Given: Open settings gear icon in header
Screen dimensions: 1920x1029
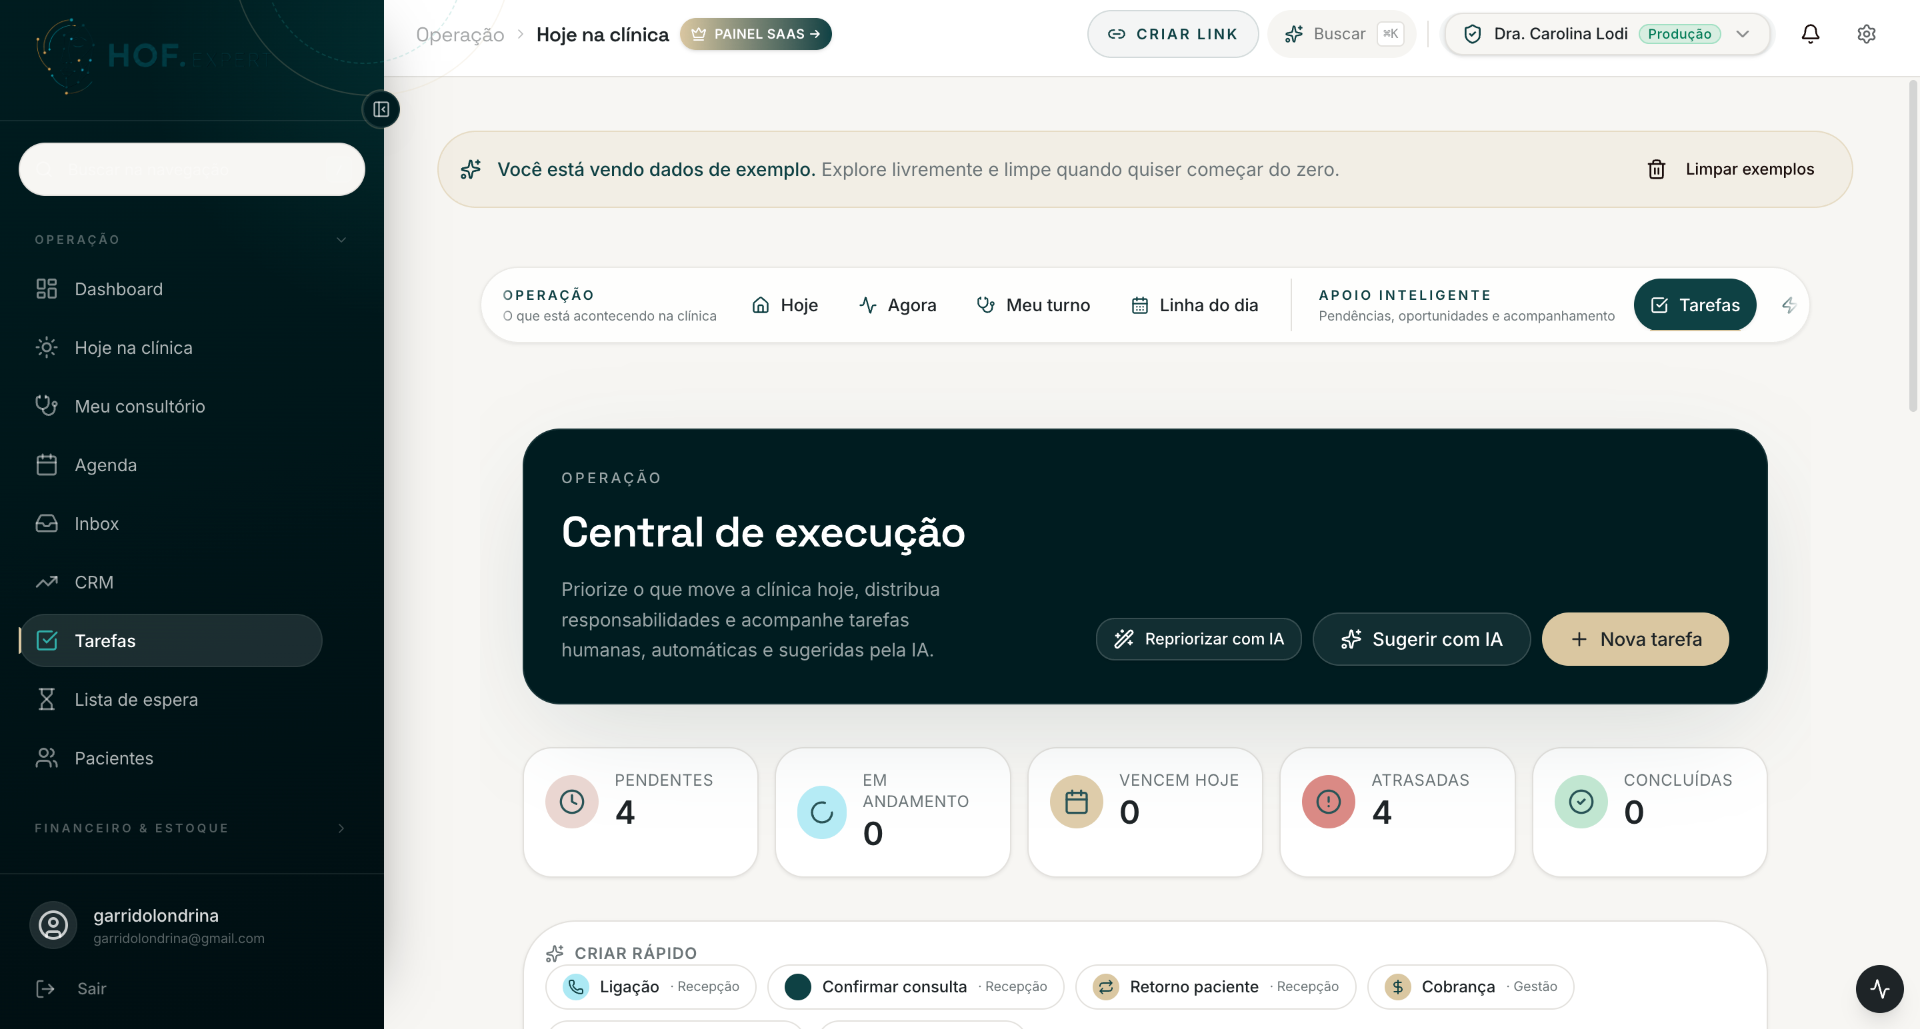Looking at the screenshot, I should tap(1866, 34).
